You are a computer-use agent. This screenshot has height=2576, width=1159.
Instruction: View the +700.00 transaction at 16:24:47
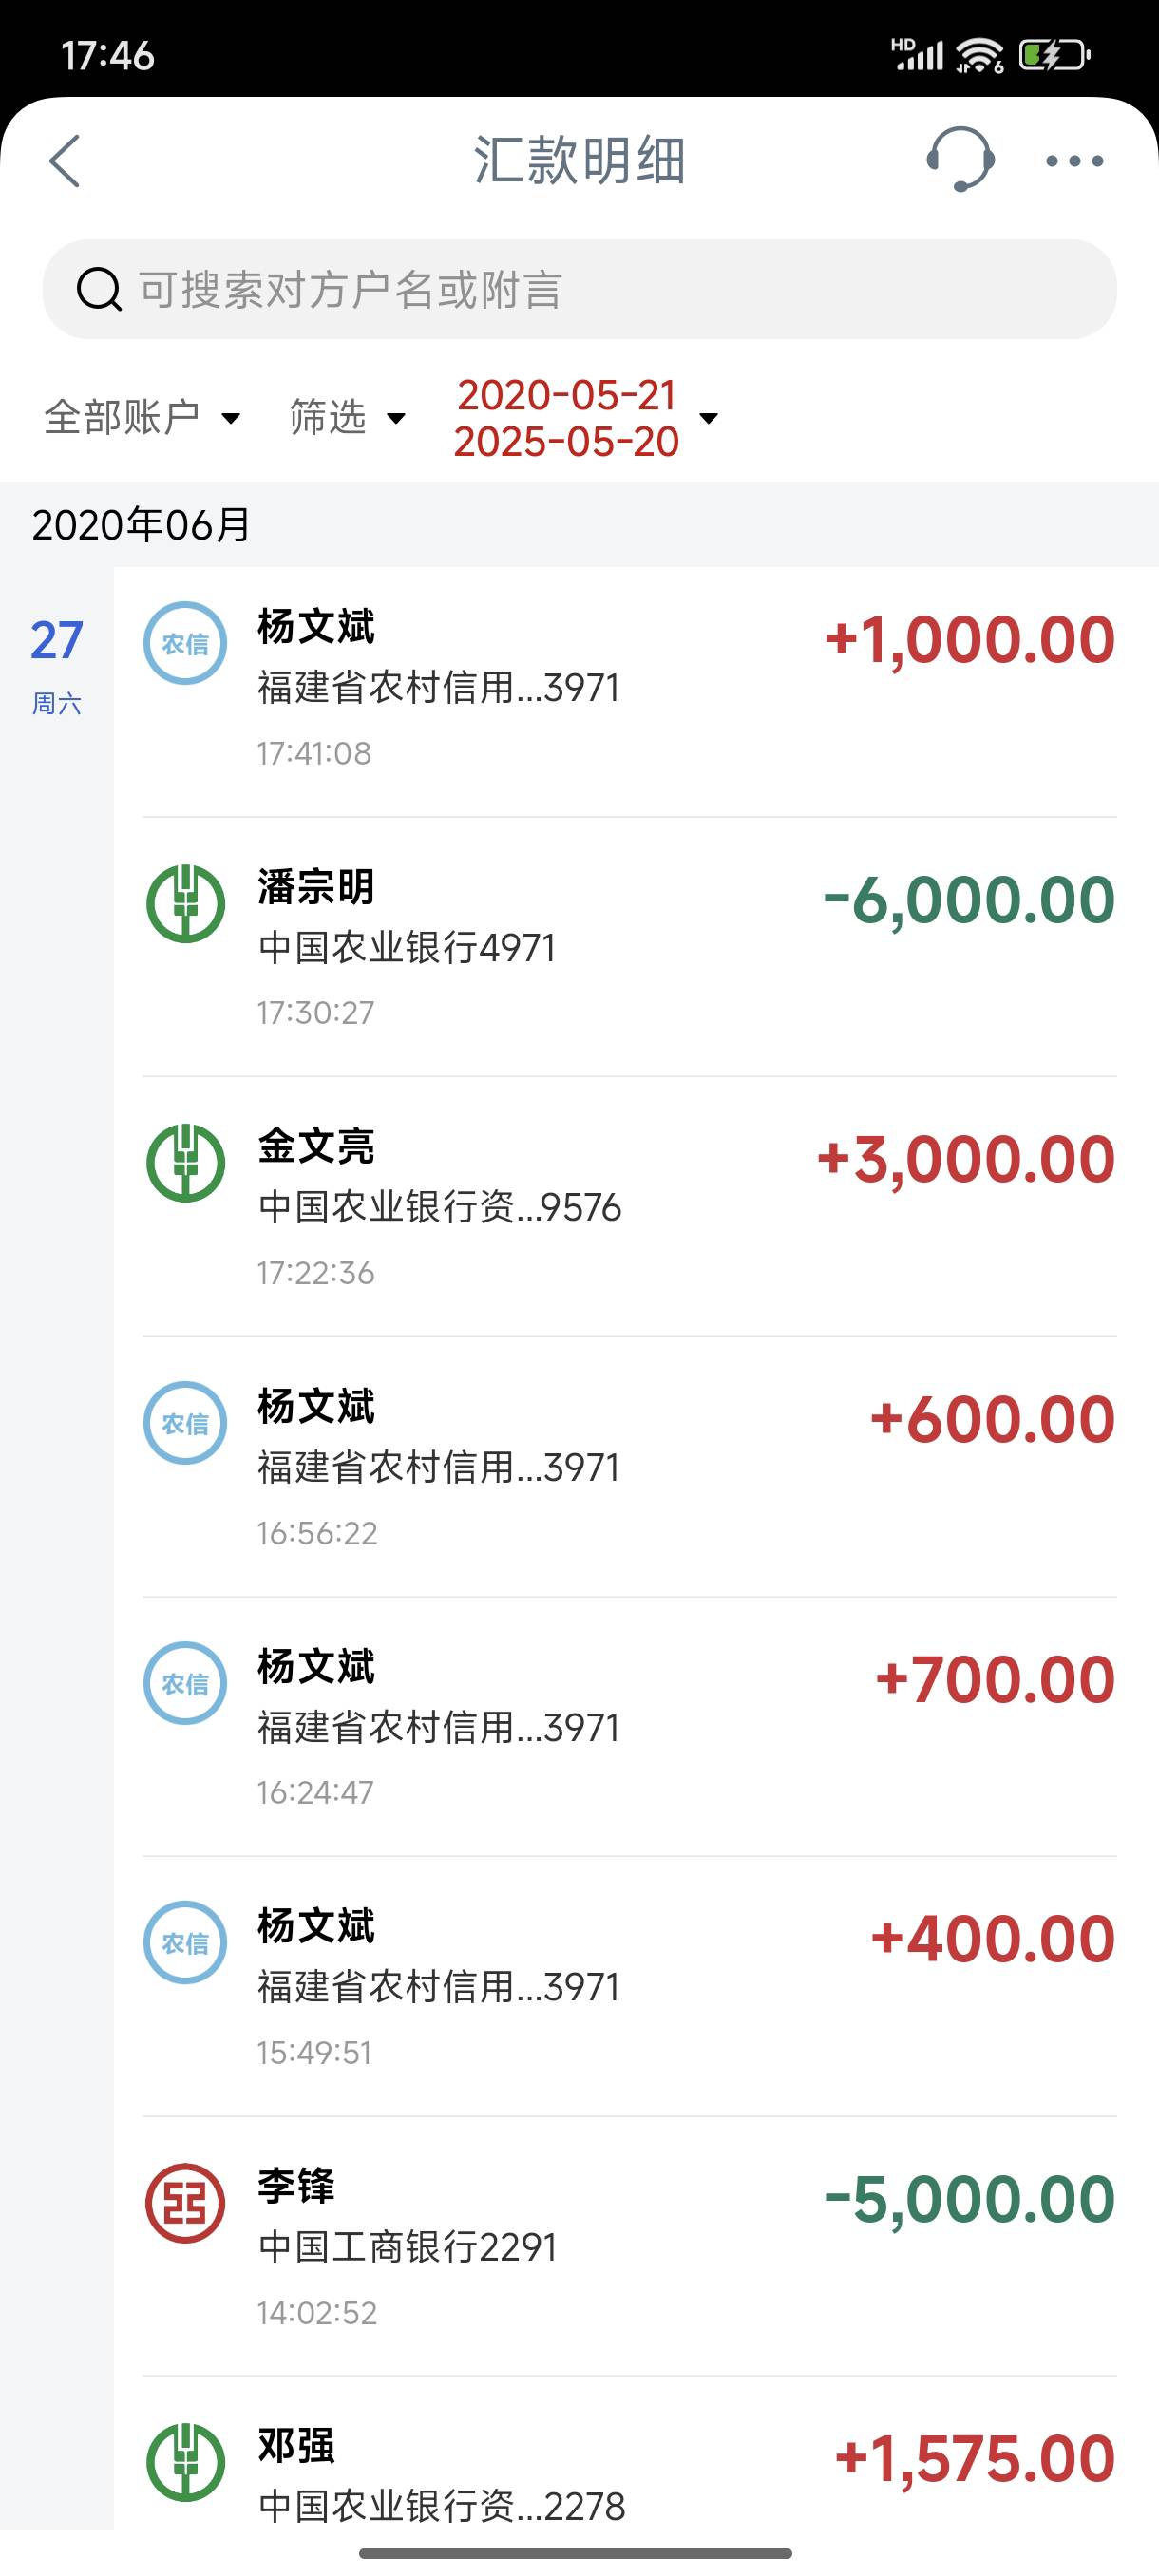pos(629,1727)
